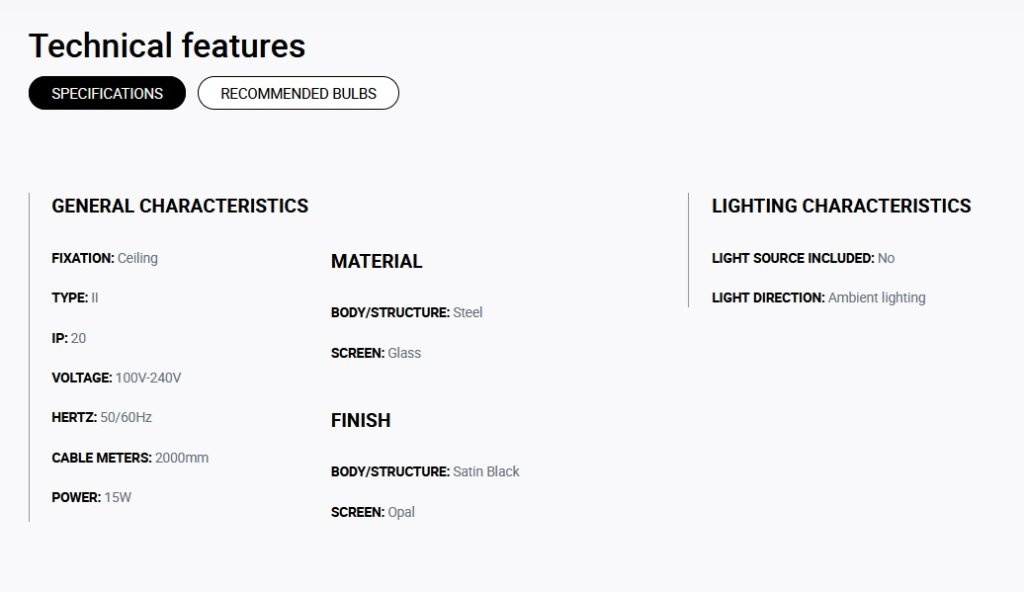
Task: Click Screen: Opal under Finish
Action: [x=373, y=512]
